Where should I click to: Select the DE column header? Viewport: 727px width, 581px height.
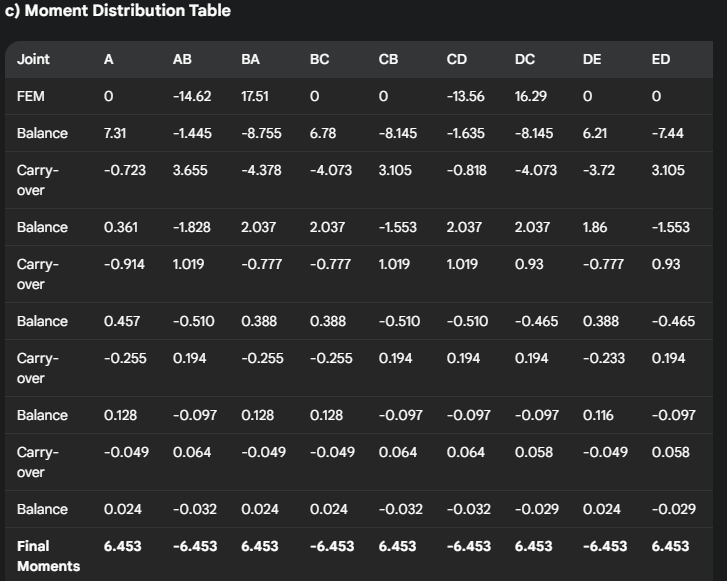click(592, 59)
